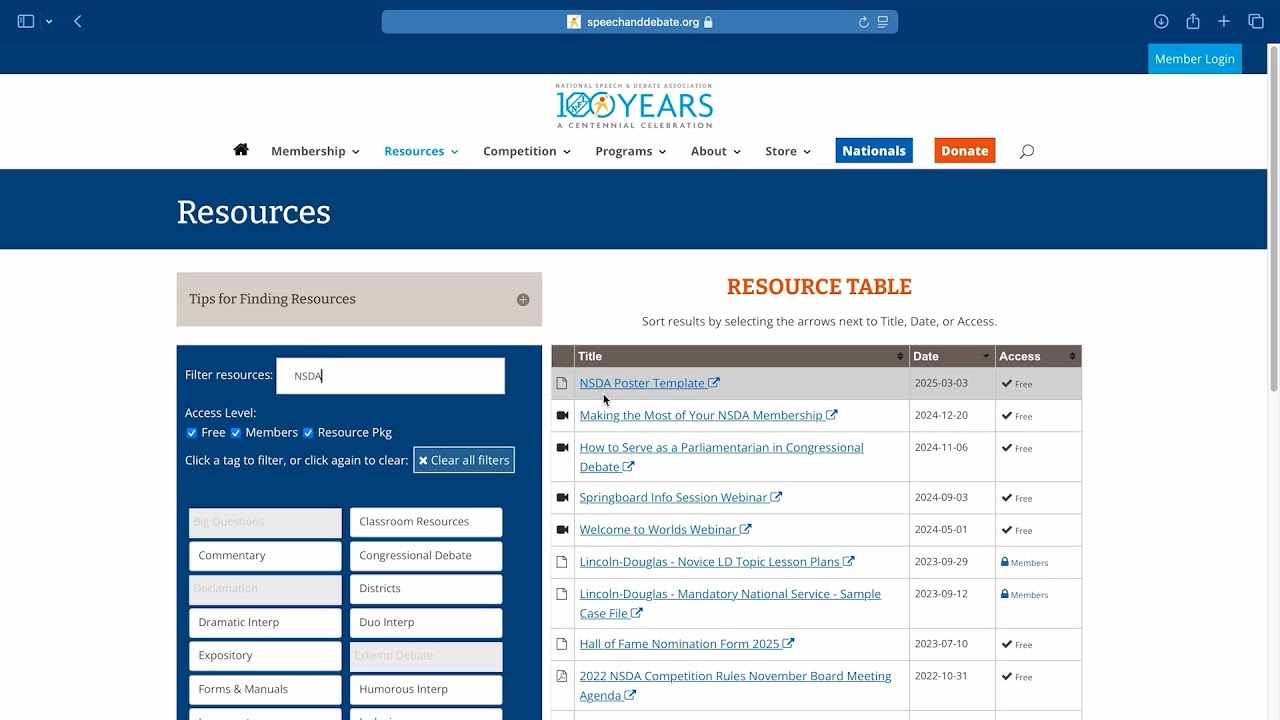Click video icon for Springboard Info Session
The image size is (1280, 720).
tap(562, 497)
